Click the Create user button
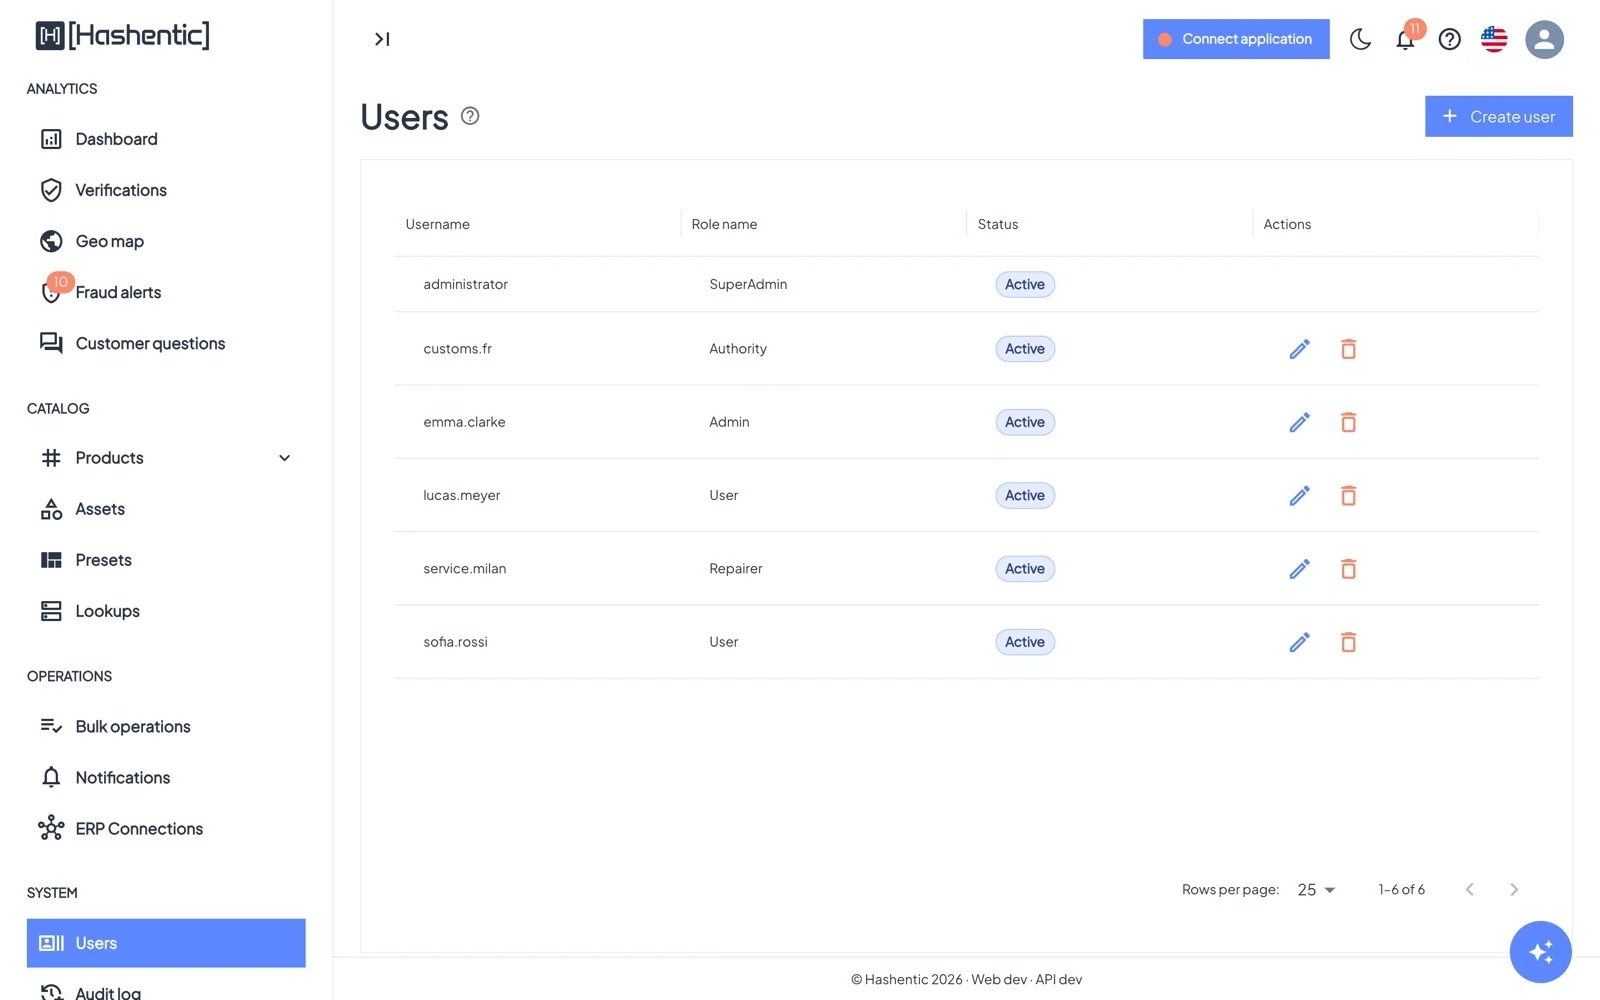The width and height of the screenshot is (1600, 1000). 1498,116
